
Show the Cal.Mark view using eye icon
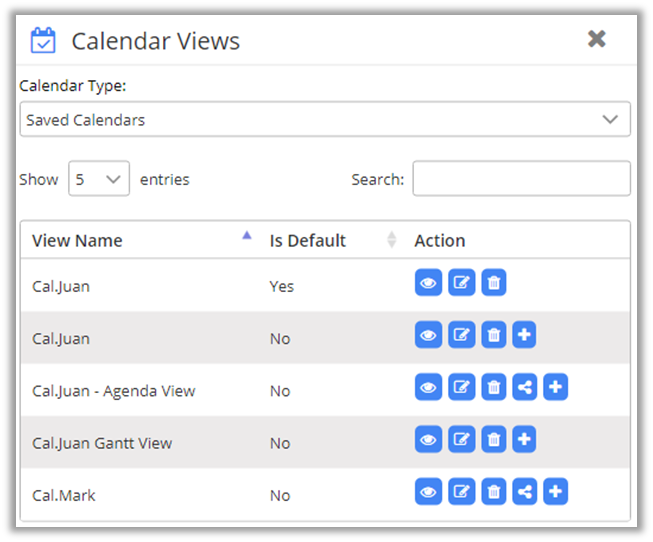tap(428, 491)
